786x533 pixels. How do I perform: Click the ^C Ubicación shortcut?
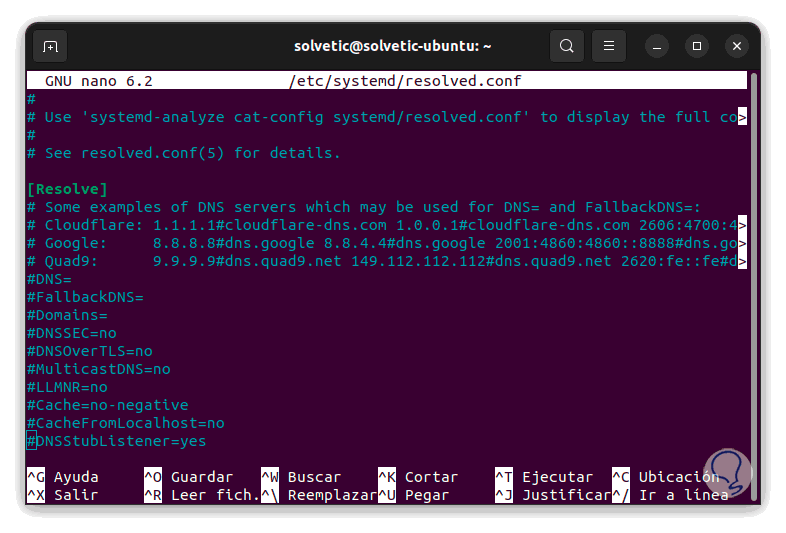(666, 477)
